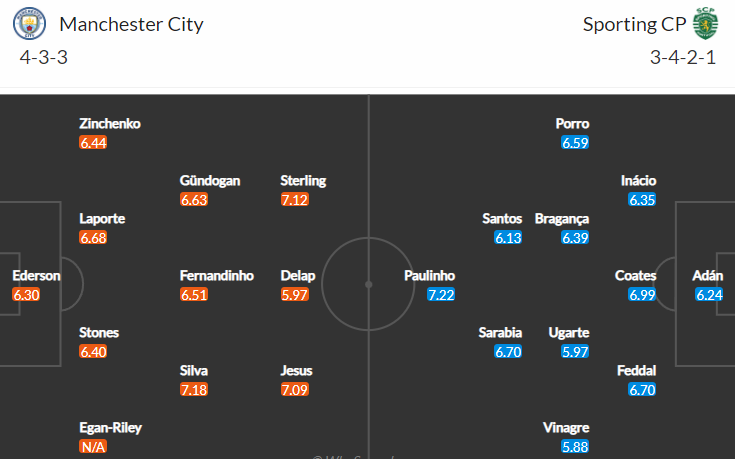The width and height of the screenshot is (735, 459).
Task: Select goalkeeper Adán's name
Action: pyautogui.click(x=707, y=276)
